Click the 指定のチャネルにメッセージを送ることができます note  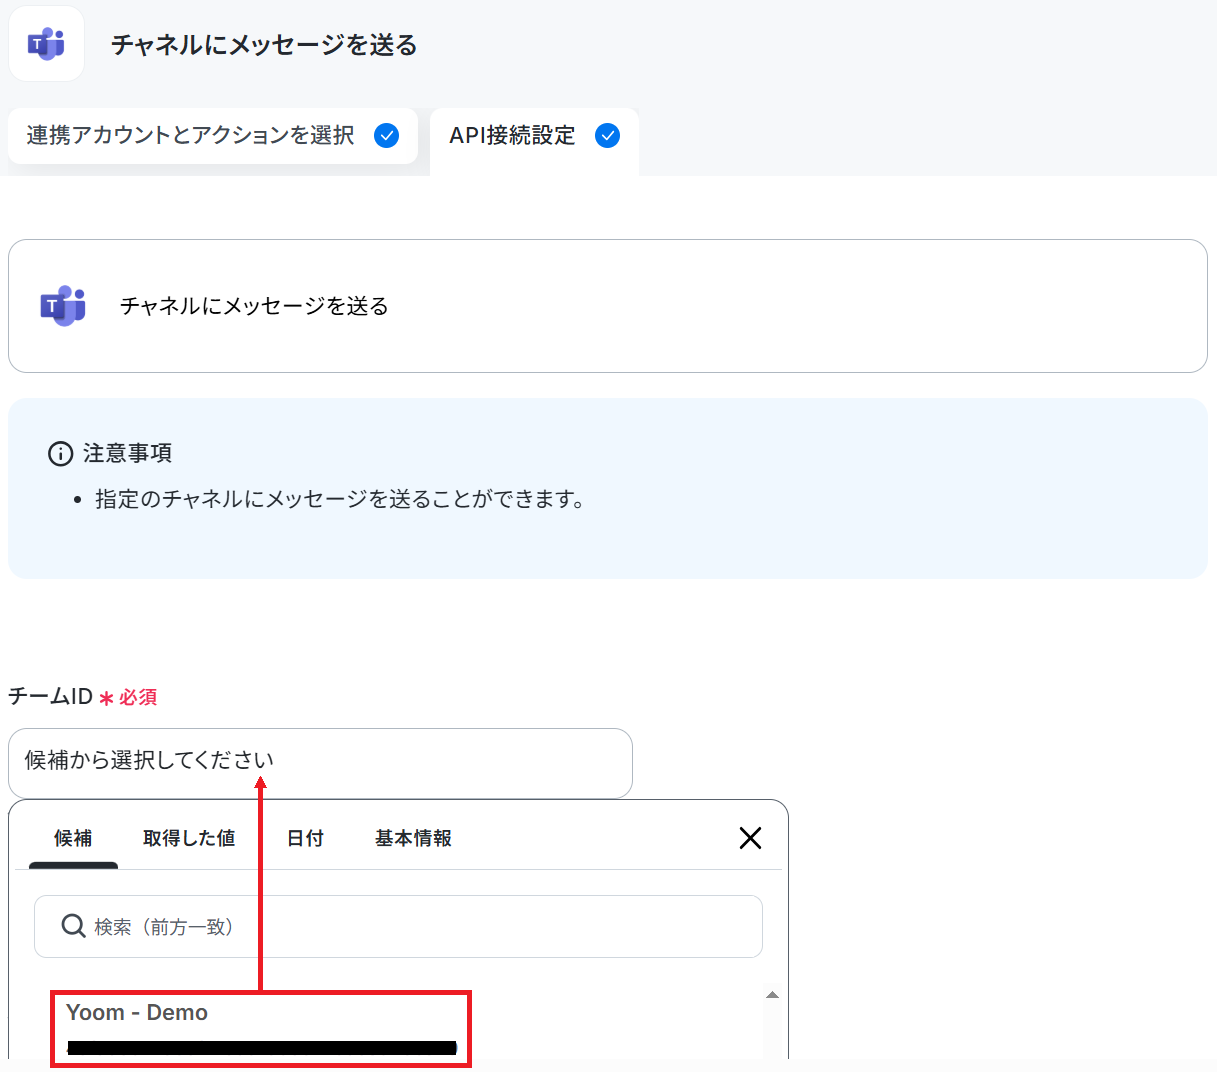pos(340,499)
